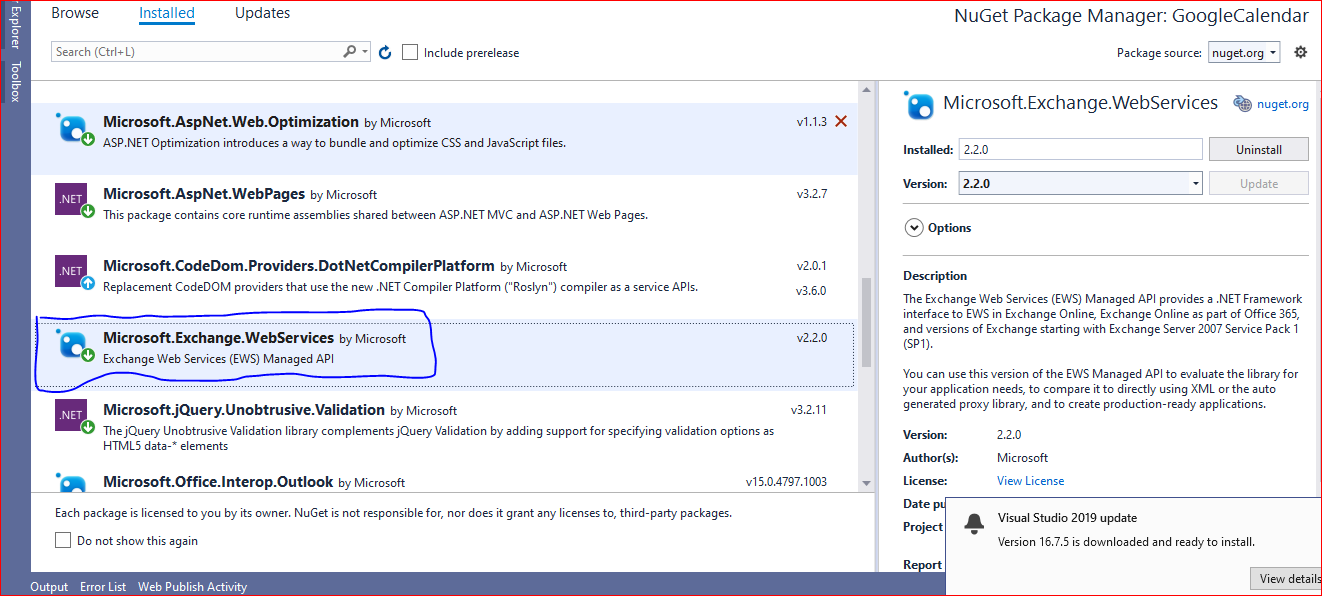Select Microsoft.CodeDom.Providers.DotNetCompilerPlatform package
This screenshot has width=1322, height=596.
(444, 283)
